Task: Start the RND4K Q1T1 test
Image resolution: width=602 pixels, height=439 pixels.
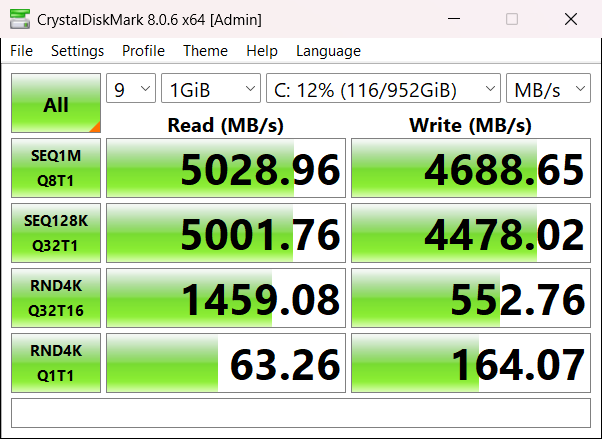Action: [56, 363]
